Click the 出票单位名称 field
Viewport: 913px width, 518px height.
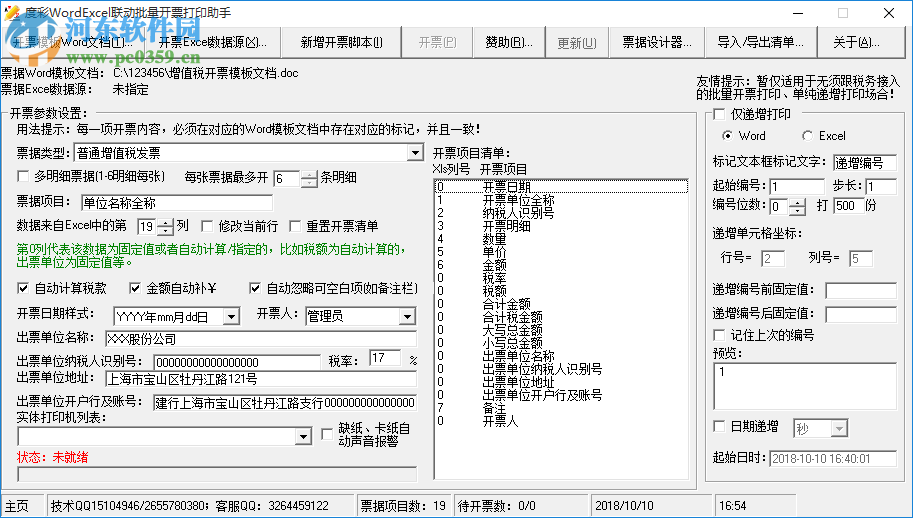(261, 339)
